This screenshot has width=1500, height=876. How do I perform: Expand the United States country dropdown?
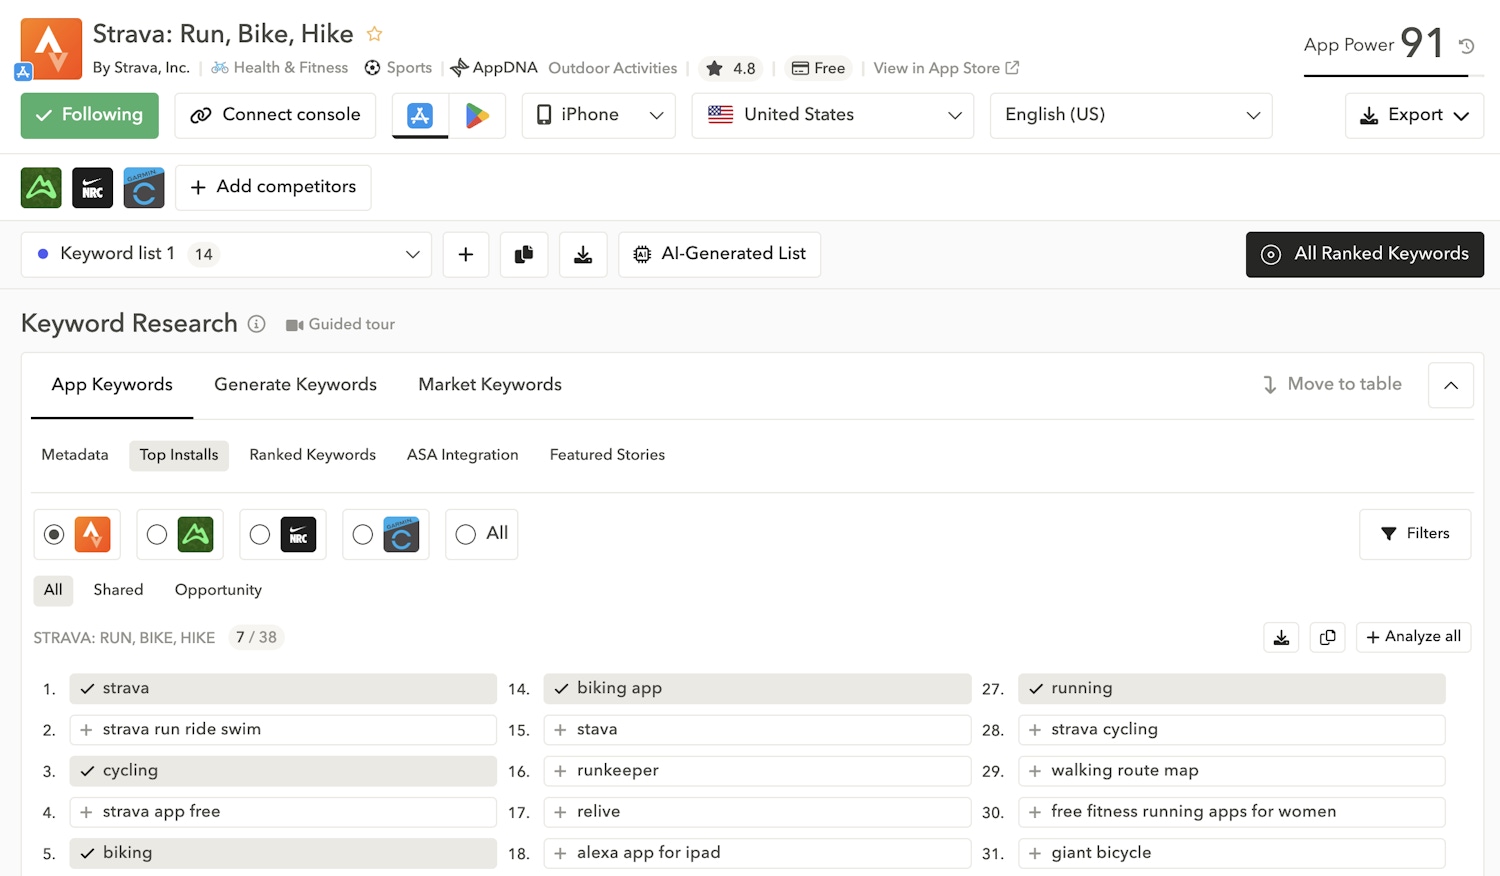coord(832,115)
